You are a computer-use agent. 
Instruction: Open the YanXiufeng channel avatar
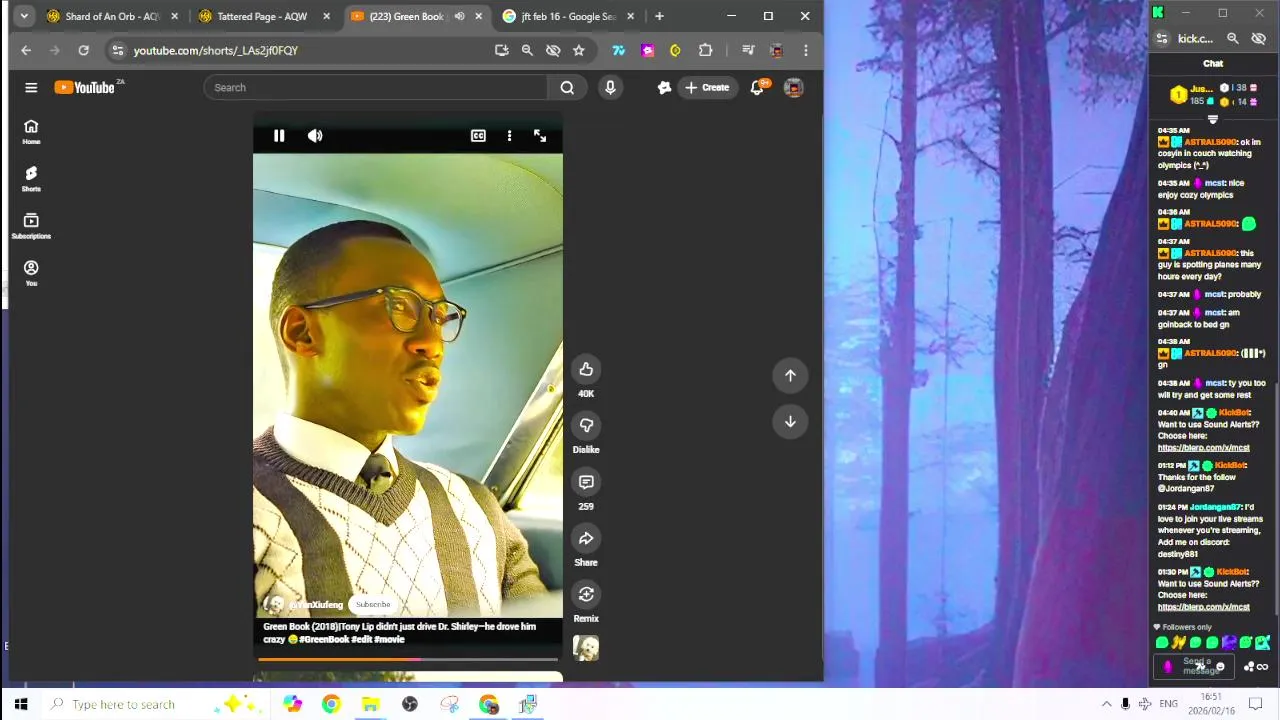pyautogui.click(x=273, y=604)
